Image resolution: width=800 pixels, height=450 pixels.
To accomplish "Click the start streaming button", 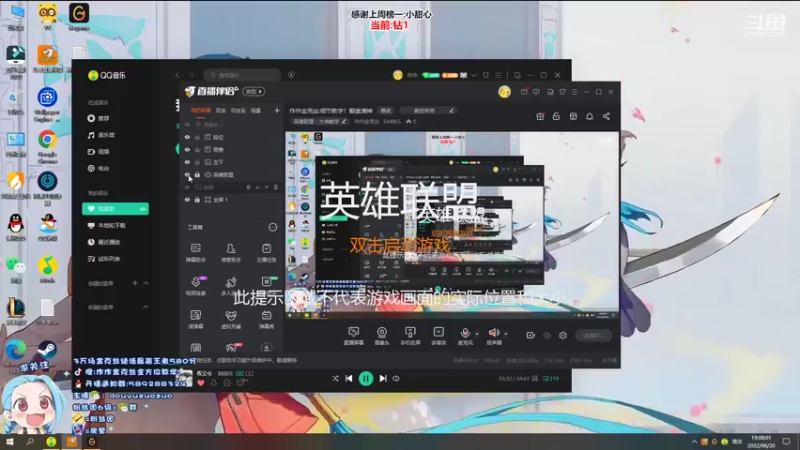I will 593,335.
